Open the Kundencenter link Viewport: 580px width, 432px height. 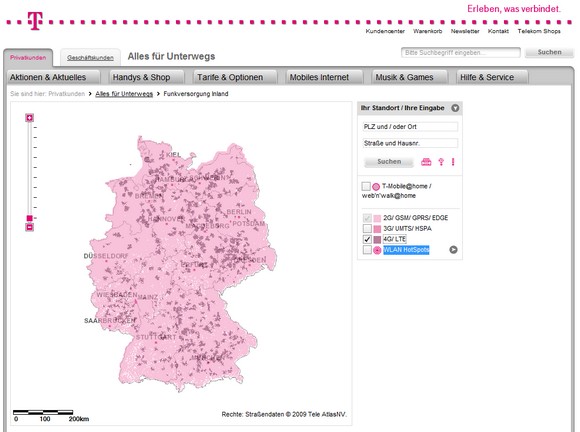(x=385, y=31)
